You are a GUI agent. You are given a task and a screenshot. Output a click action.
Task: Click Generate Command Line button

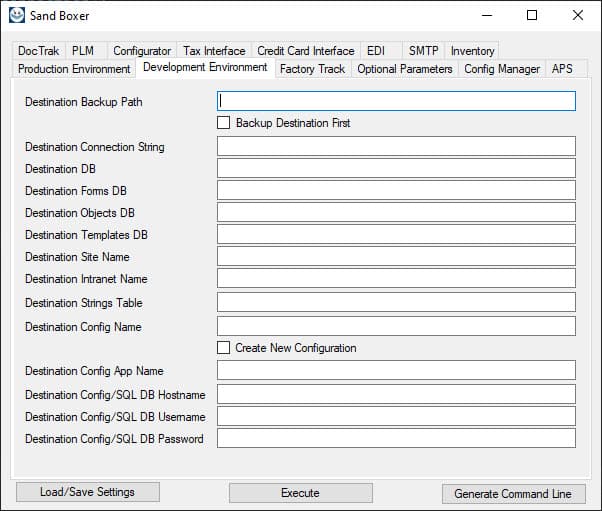click(x=513, y=494)
